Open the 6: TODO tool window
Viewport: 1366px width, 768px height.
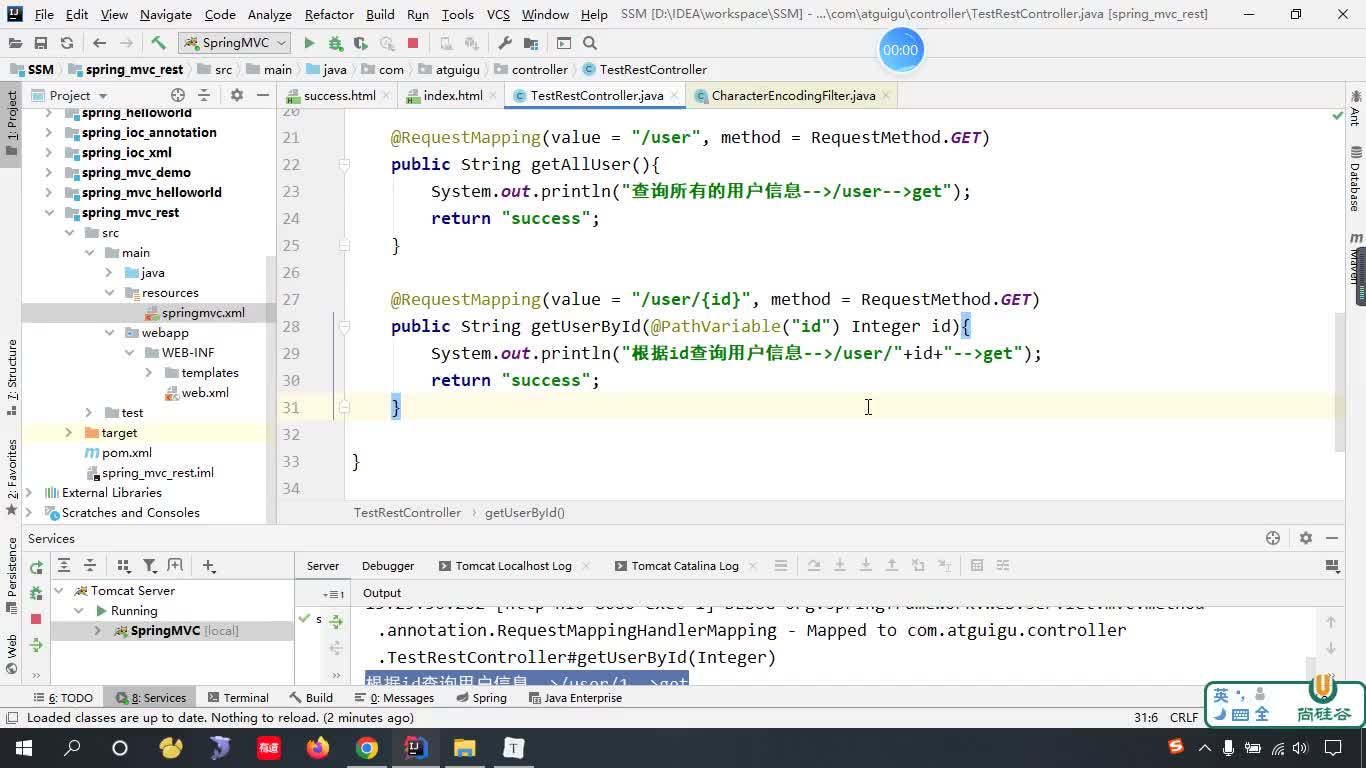click(x=63, y=698)
